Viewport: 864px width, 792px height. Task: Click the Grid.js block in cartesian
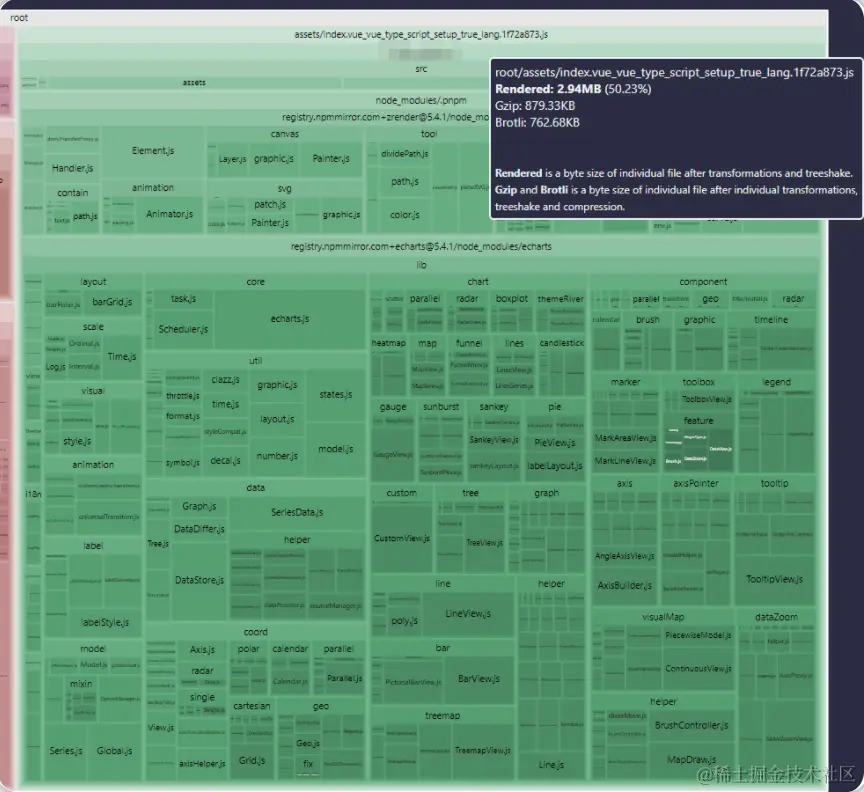click(252, 761)
